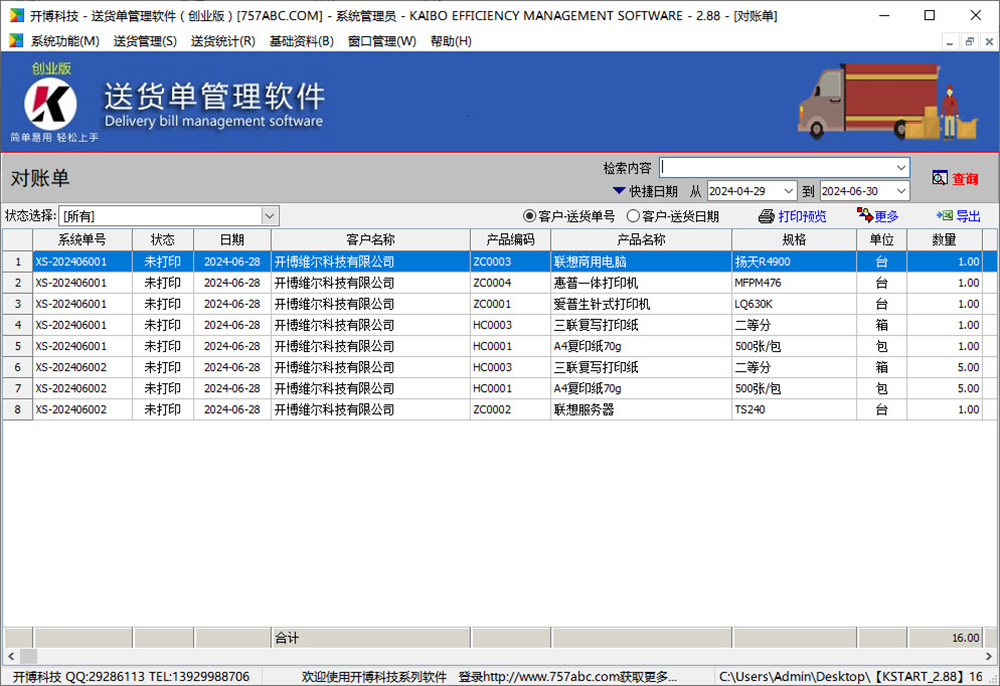Click the 更多 link text
The height and width of the screenshot is (686, 1000).
tap(886, 216)
